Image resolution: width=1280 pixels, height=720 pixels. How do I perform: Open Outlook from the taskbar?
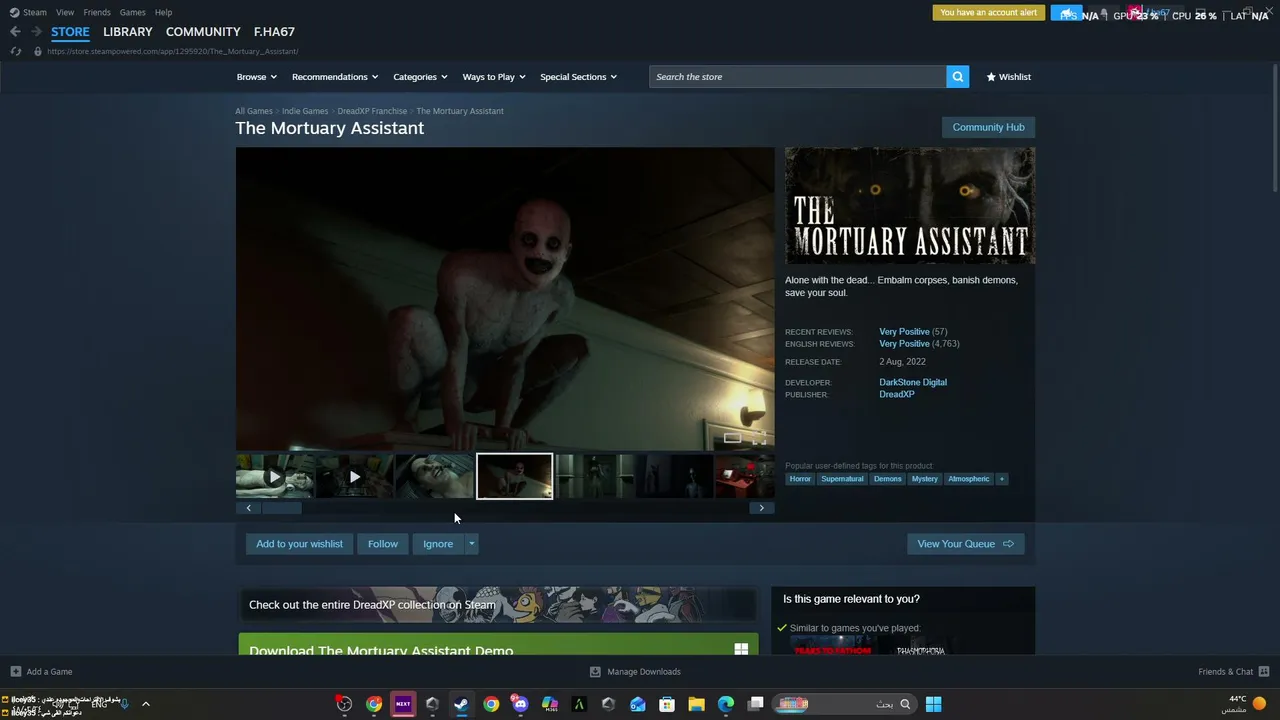tap(637, 704)
